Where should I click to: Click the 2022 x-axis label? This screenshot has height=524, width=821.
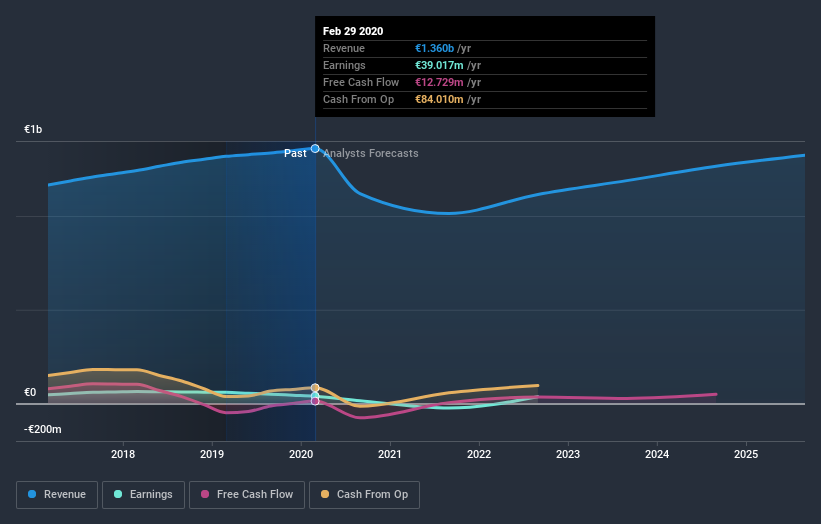point(479,454)
